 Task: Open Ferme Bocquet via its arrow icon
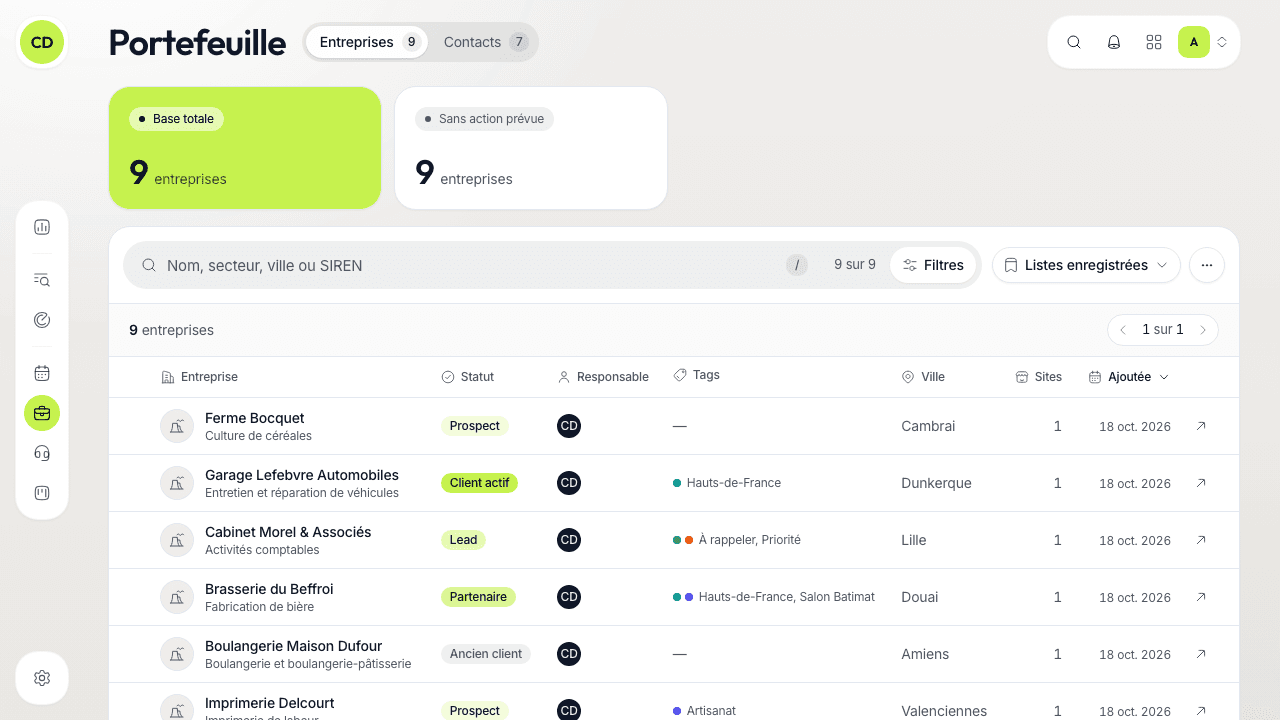click(1201, 426)
